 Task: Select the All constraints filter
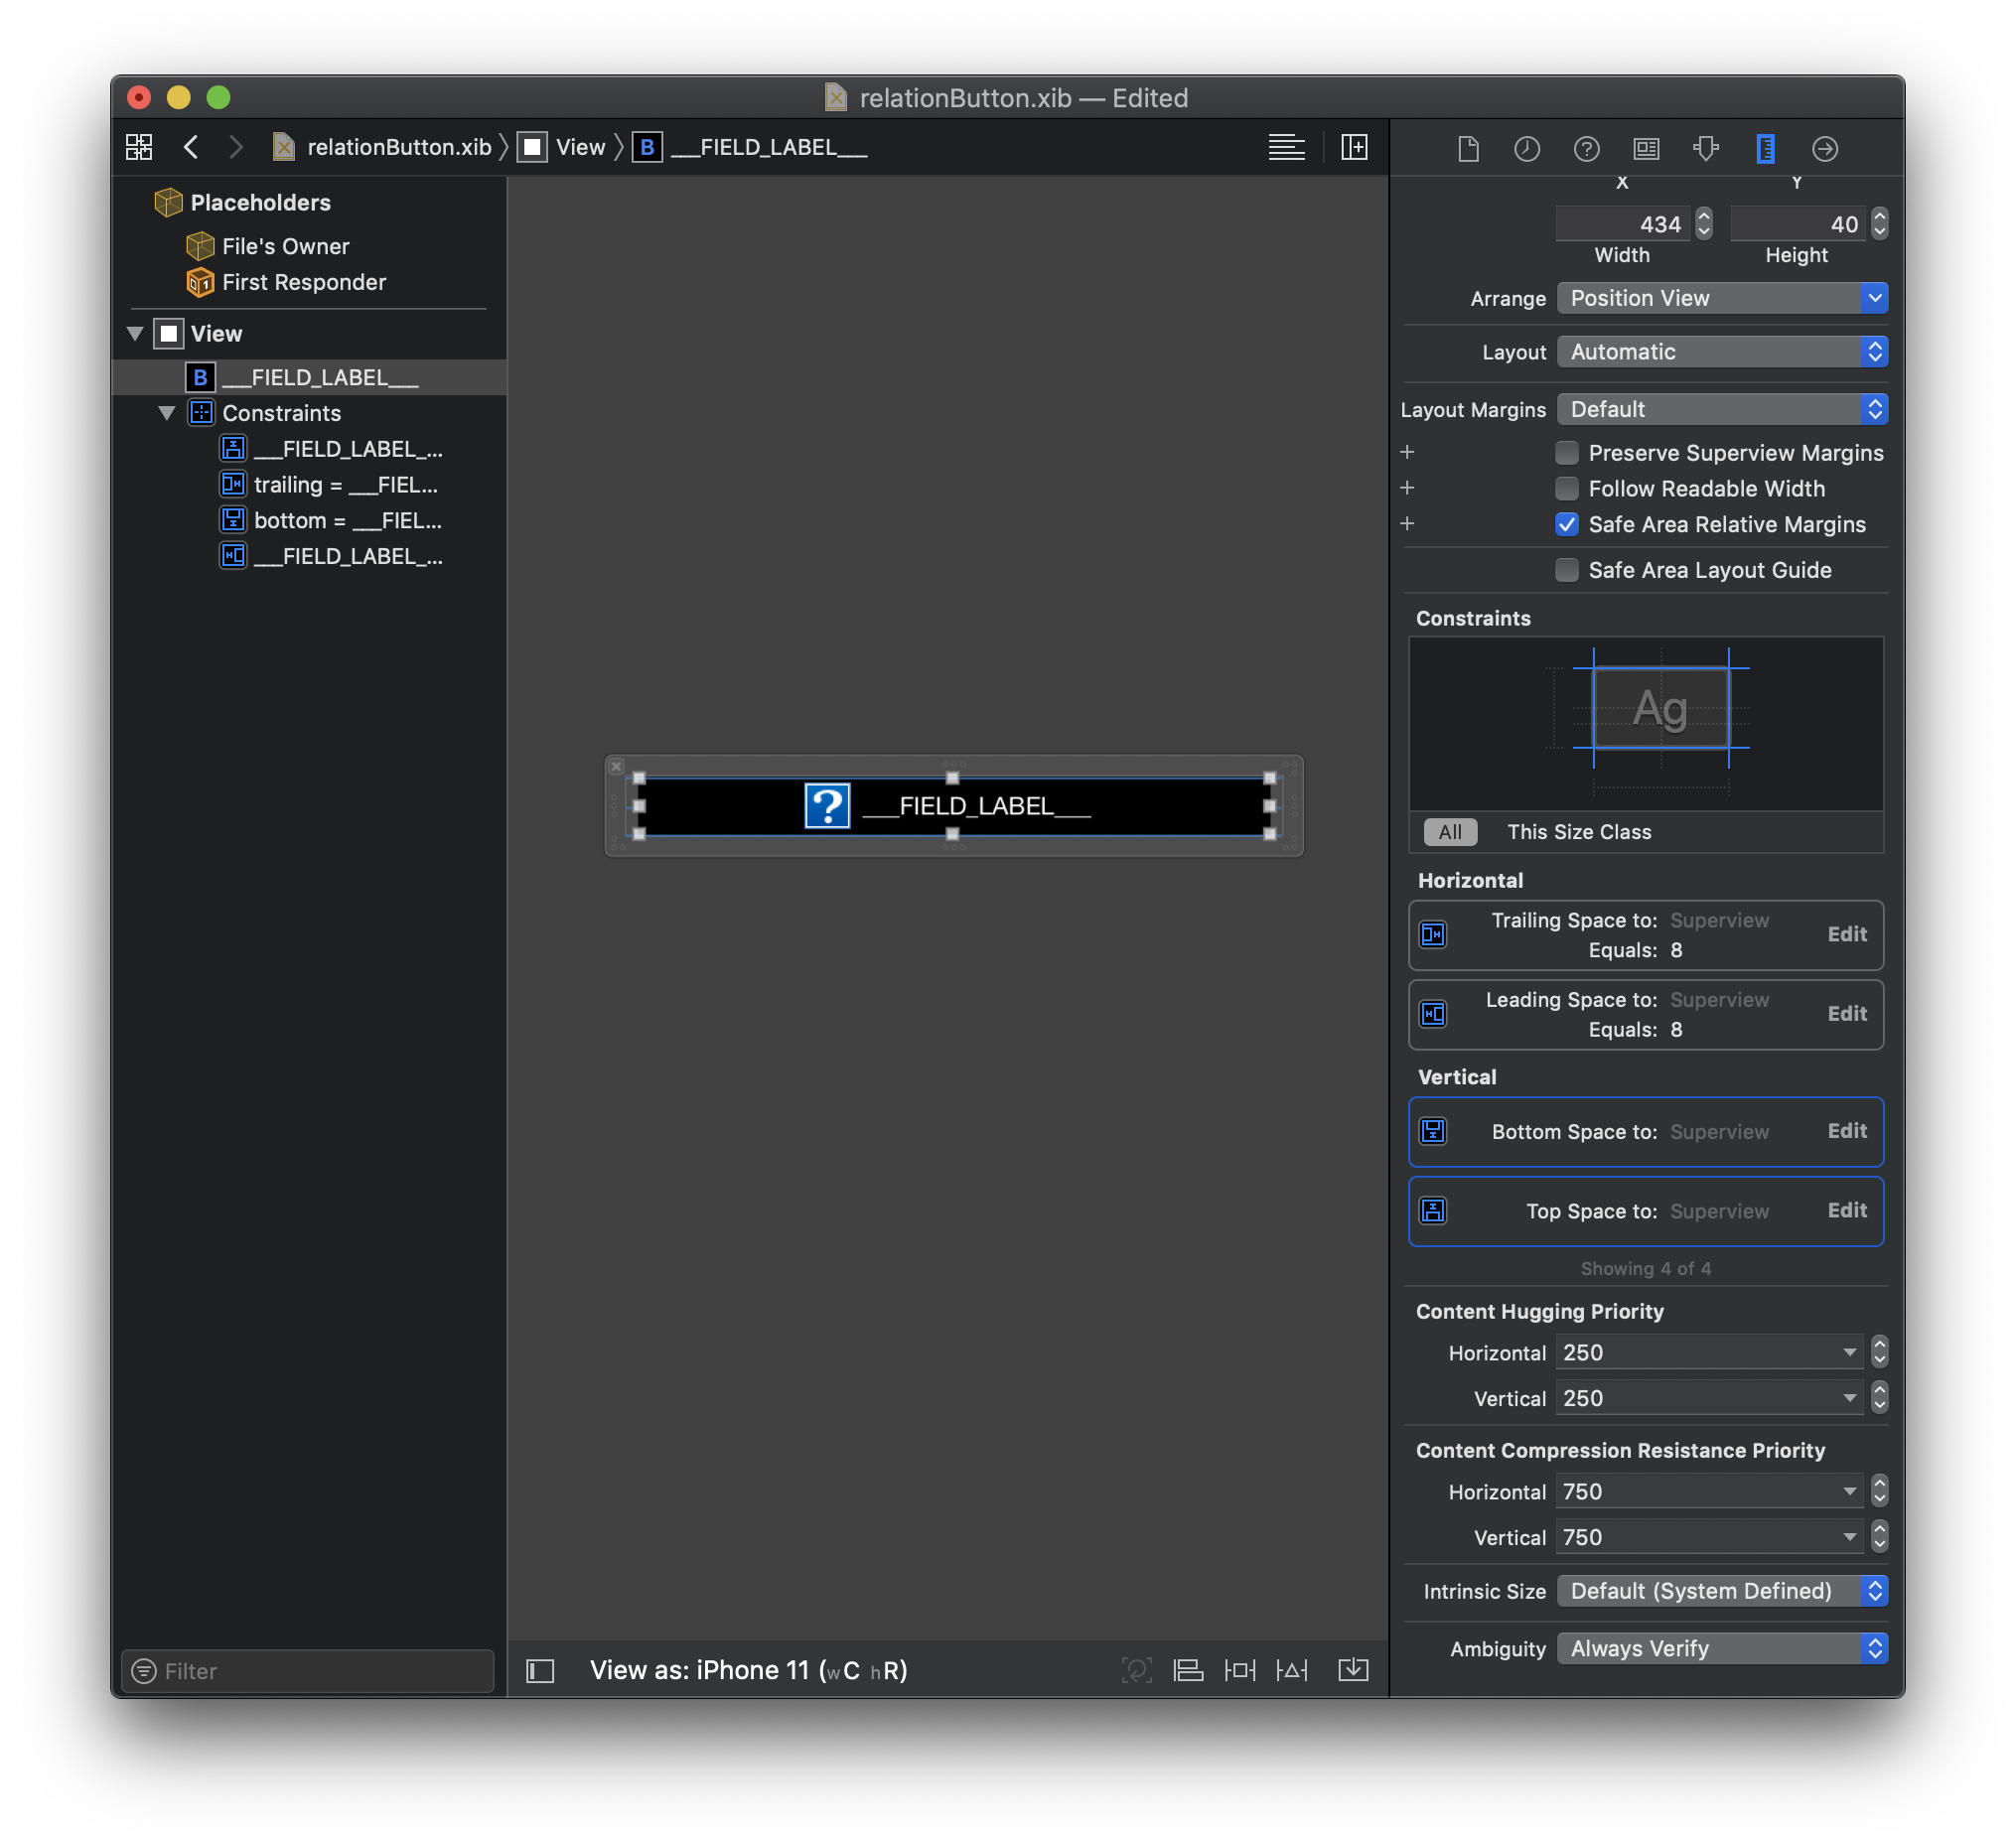(1449, 832)
